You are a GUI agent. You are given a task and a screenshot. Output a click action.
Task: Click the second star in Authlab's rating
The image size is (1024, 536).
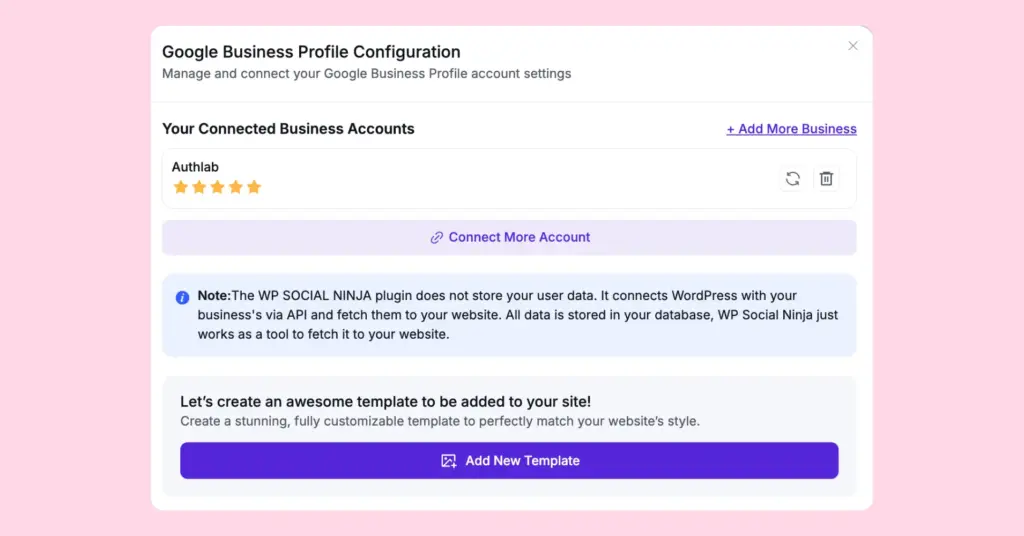point(199,187)
